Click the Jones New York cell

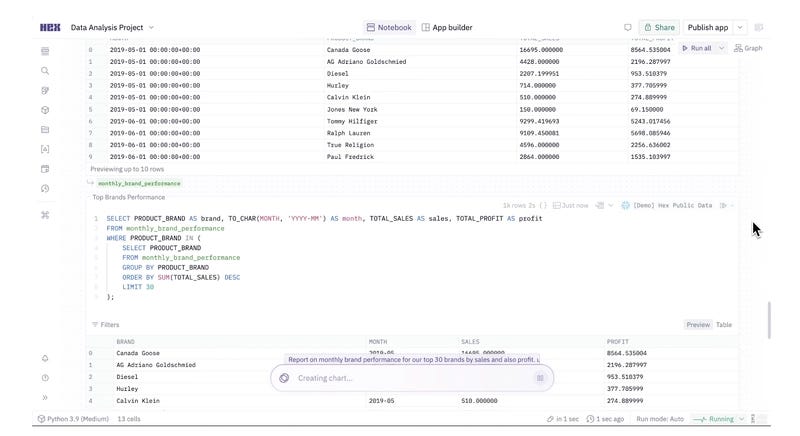click(x=352, y=110)
